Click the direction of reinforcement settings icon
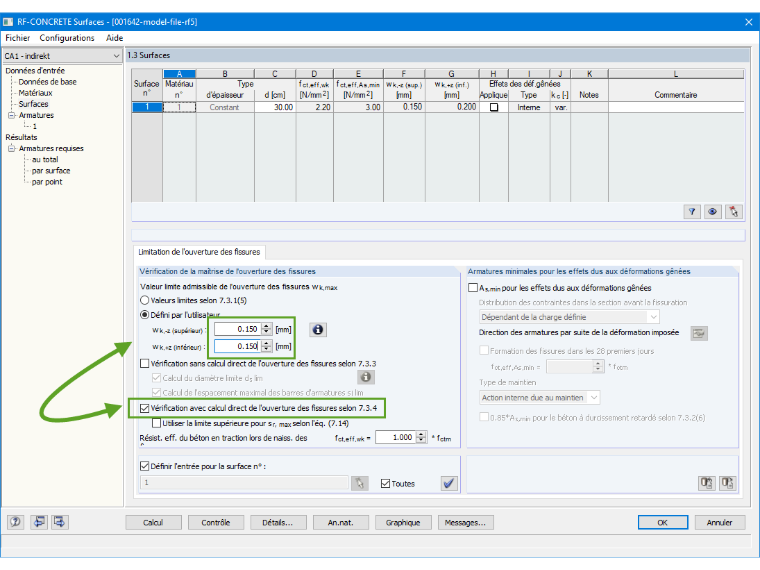 click(x=699, y=333)
